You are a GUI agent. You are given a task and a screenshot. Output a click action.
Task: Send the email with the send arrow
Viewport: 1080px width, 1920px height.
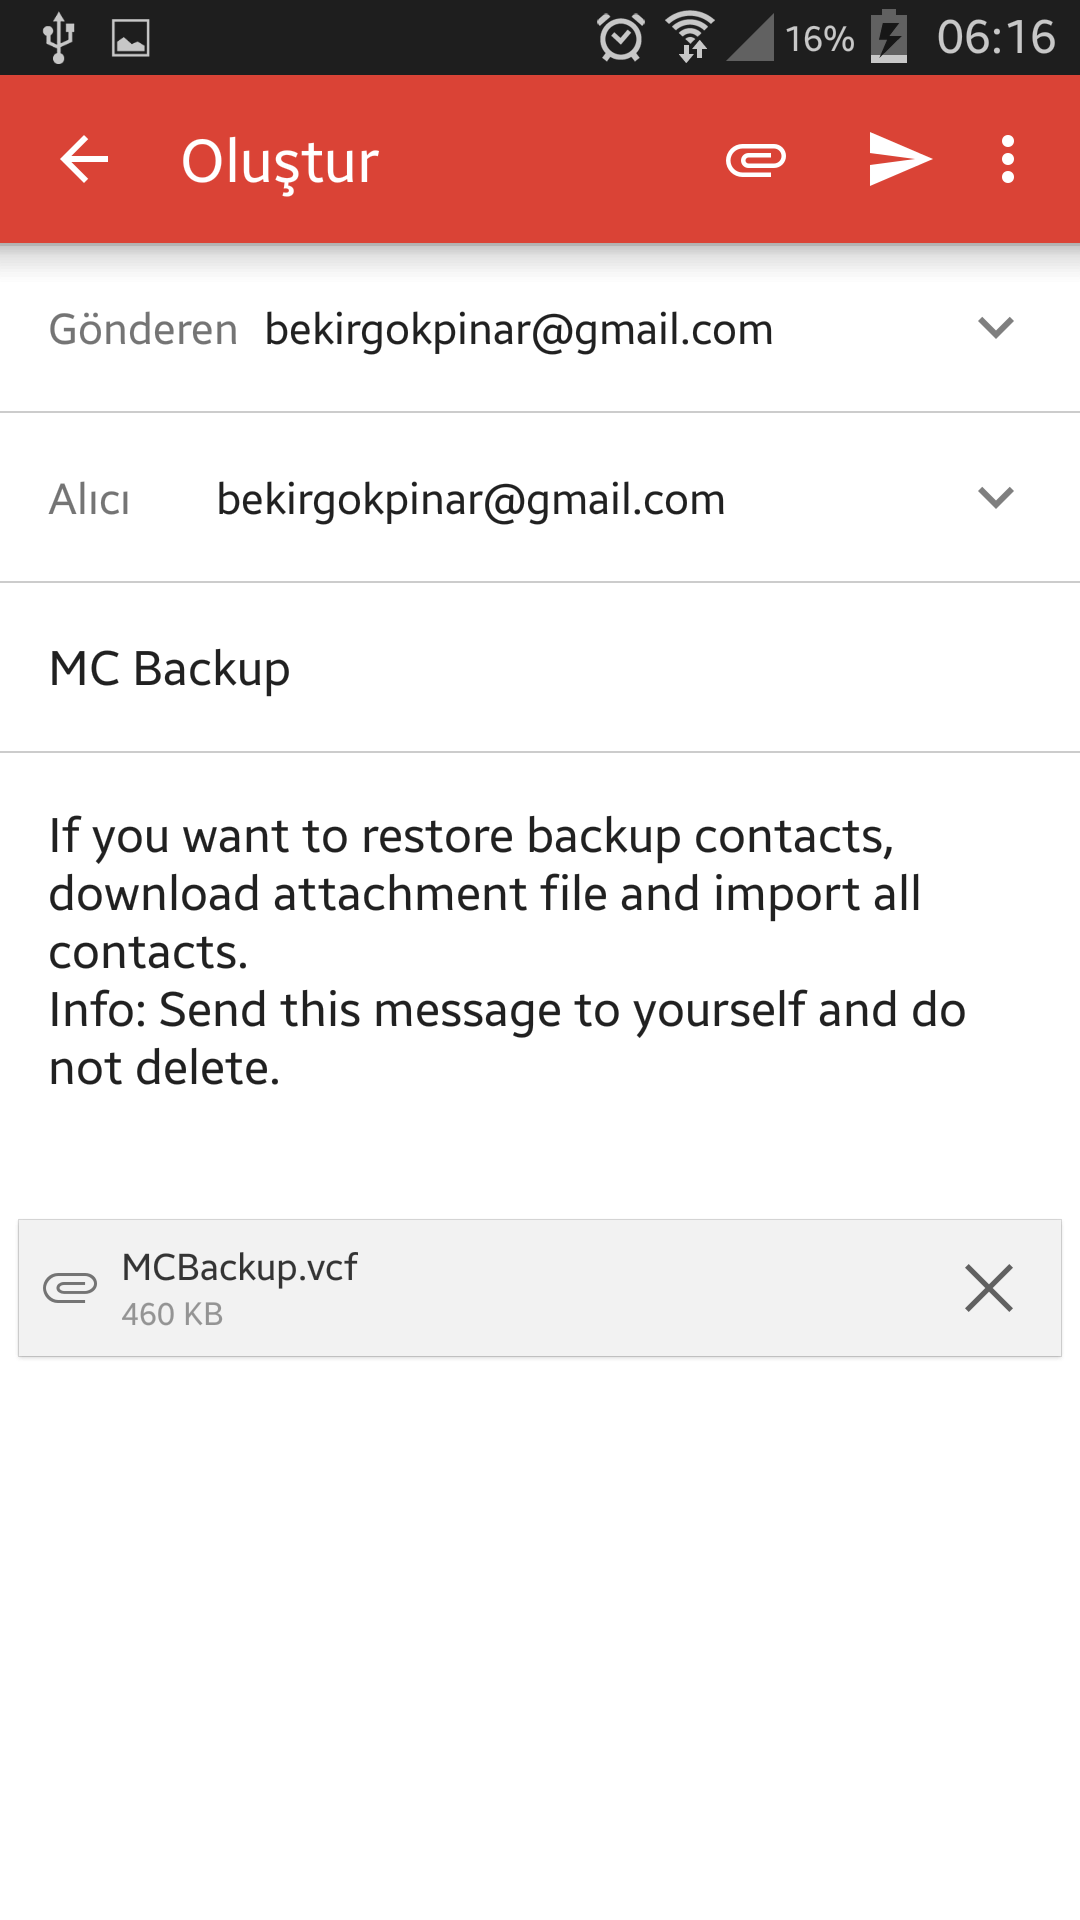click(899, 160)
